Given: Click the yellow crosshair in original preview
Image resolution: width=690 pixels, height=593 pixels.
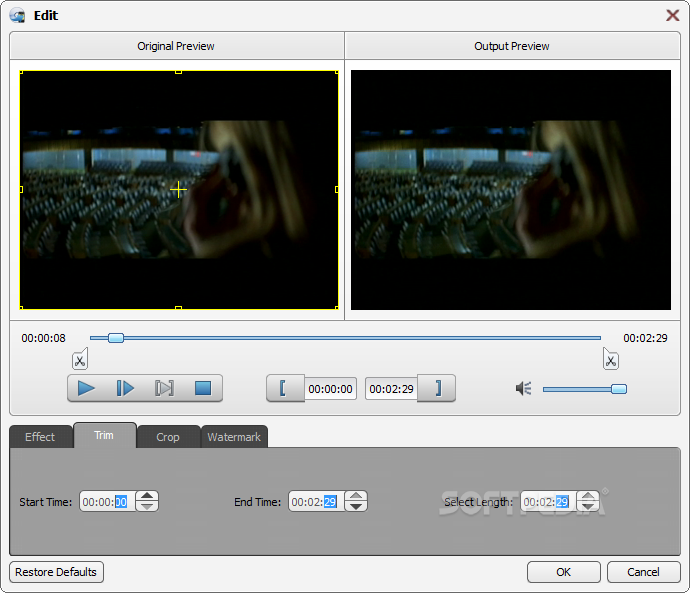Looking at the screenshot, I should coord(179,190).
